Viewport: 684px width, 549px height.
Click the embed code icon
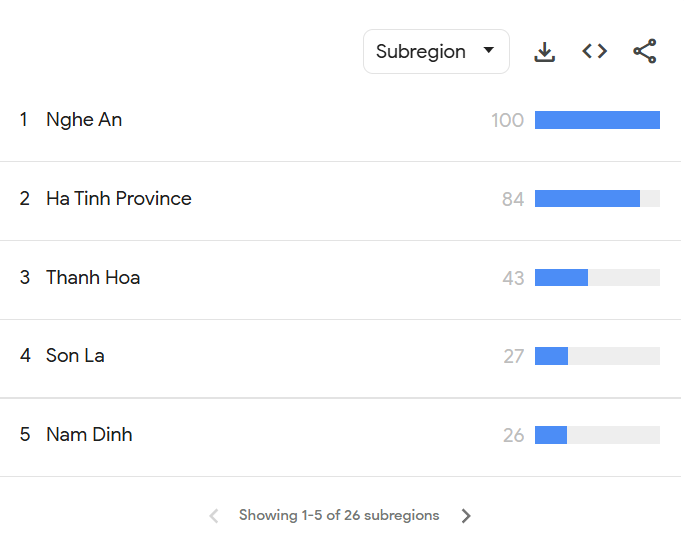[x=595, y=52]
